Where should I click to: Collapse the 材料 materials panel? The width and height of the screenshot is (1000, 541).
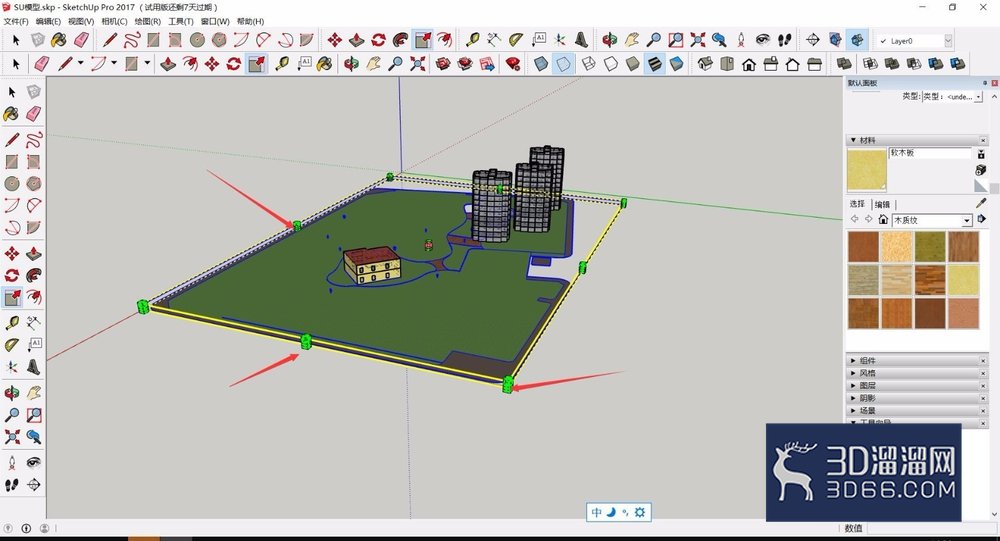[x=853, y=140]
